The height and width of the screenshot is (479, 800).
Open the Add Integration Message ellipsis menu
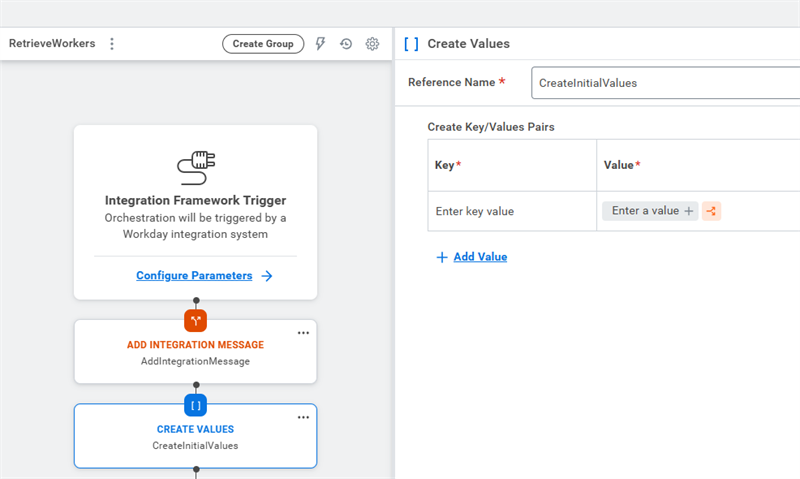pos(303,333)
